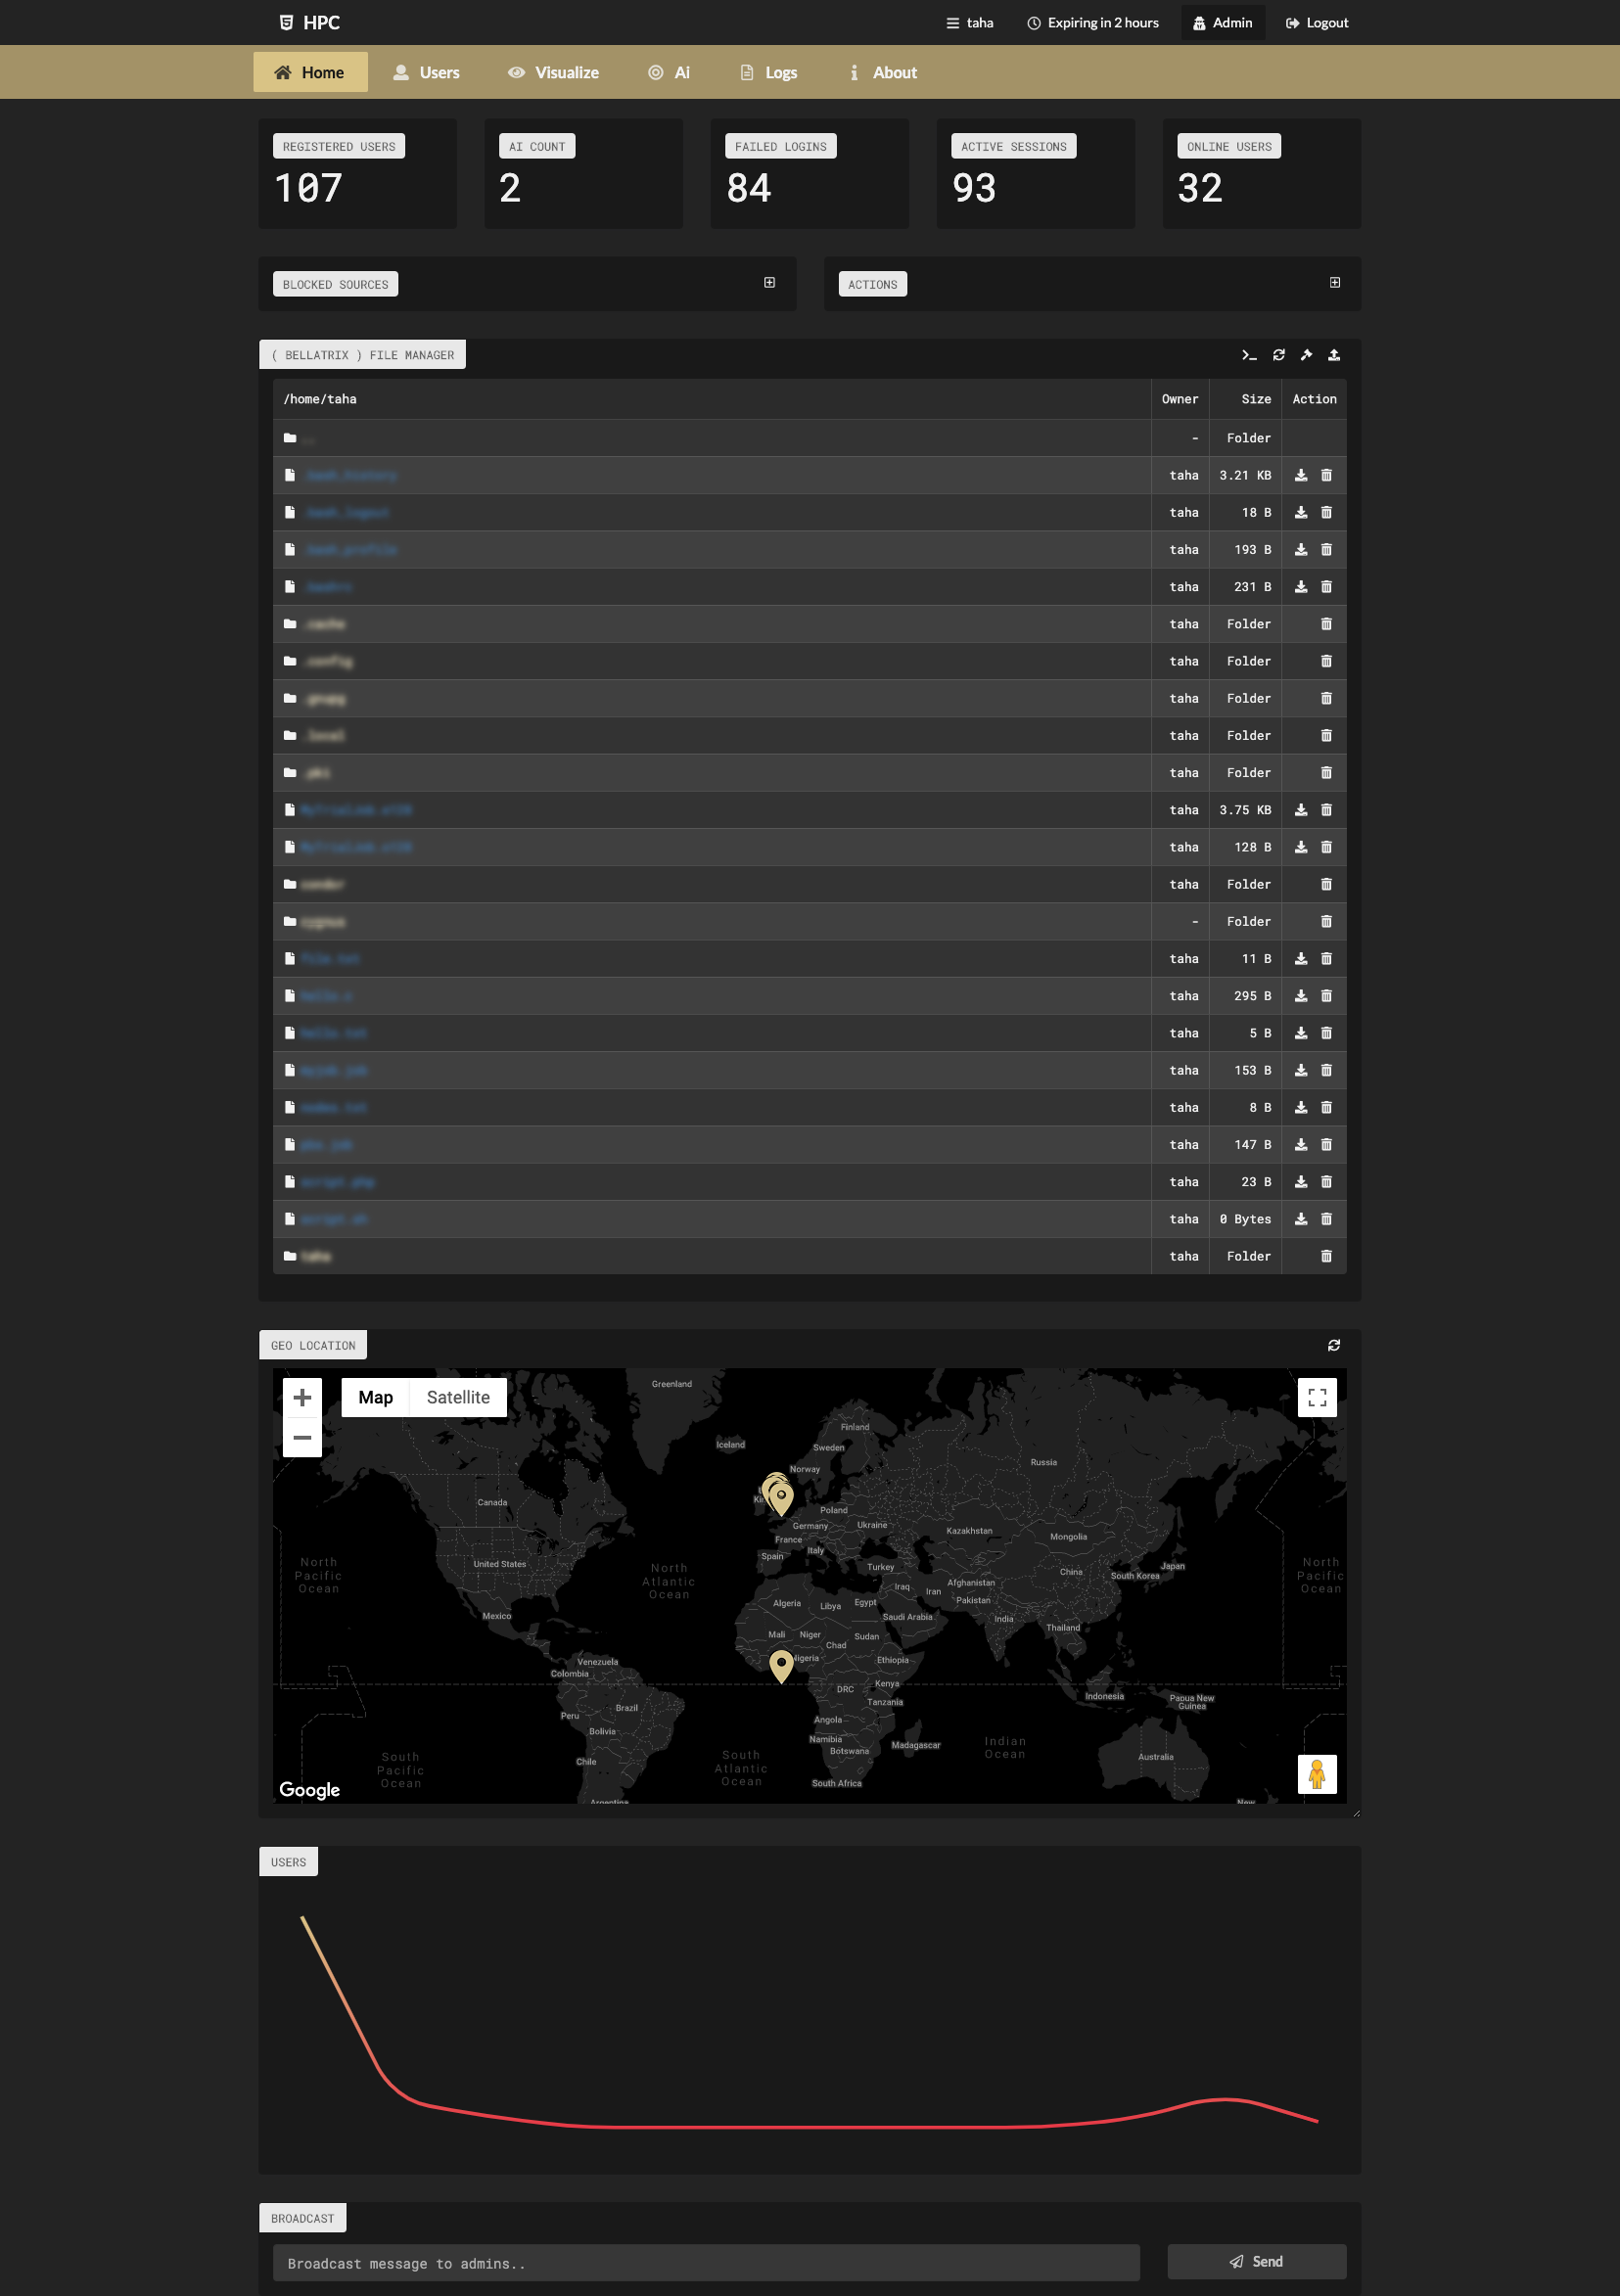Send the broadcast message
The height and width of the screenshot is (2296, 1620).
click(x=1256, y=2261)
